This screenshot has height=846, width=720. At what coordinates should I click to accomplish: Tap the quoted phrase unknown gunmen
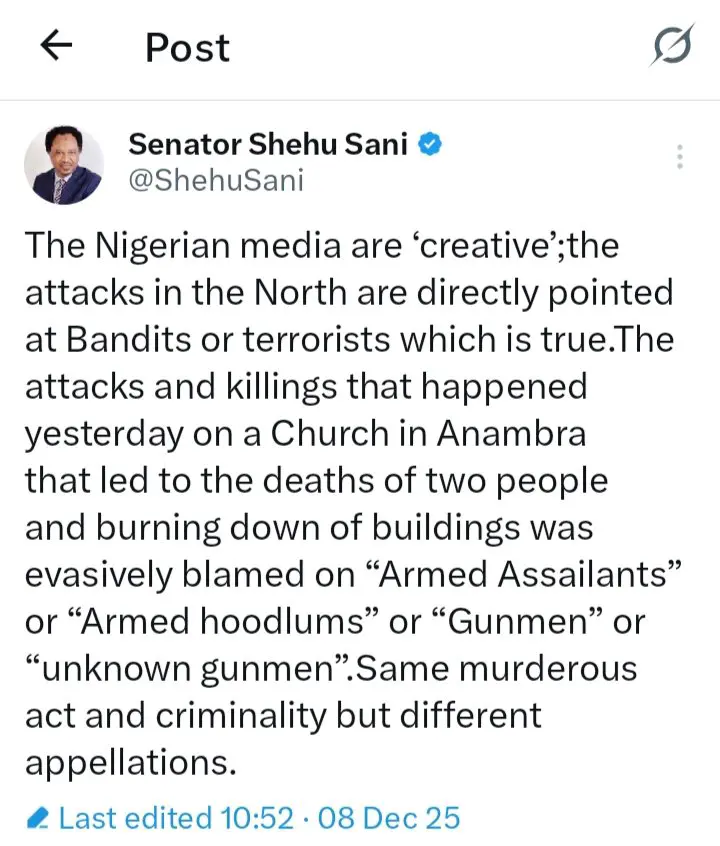point(186,667)
